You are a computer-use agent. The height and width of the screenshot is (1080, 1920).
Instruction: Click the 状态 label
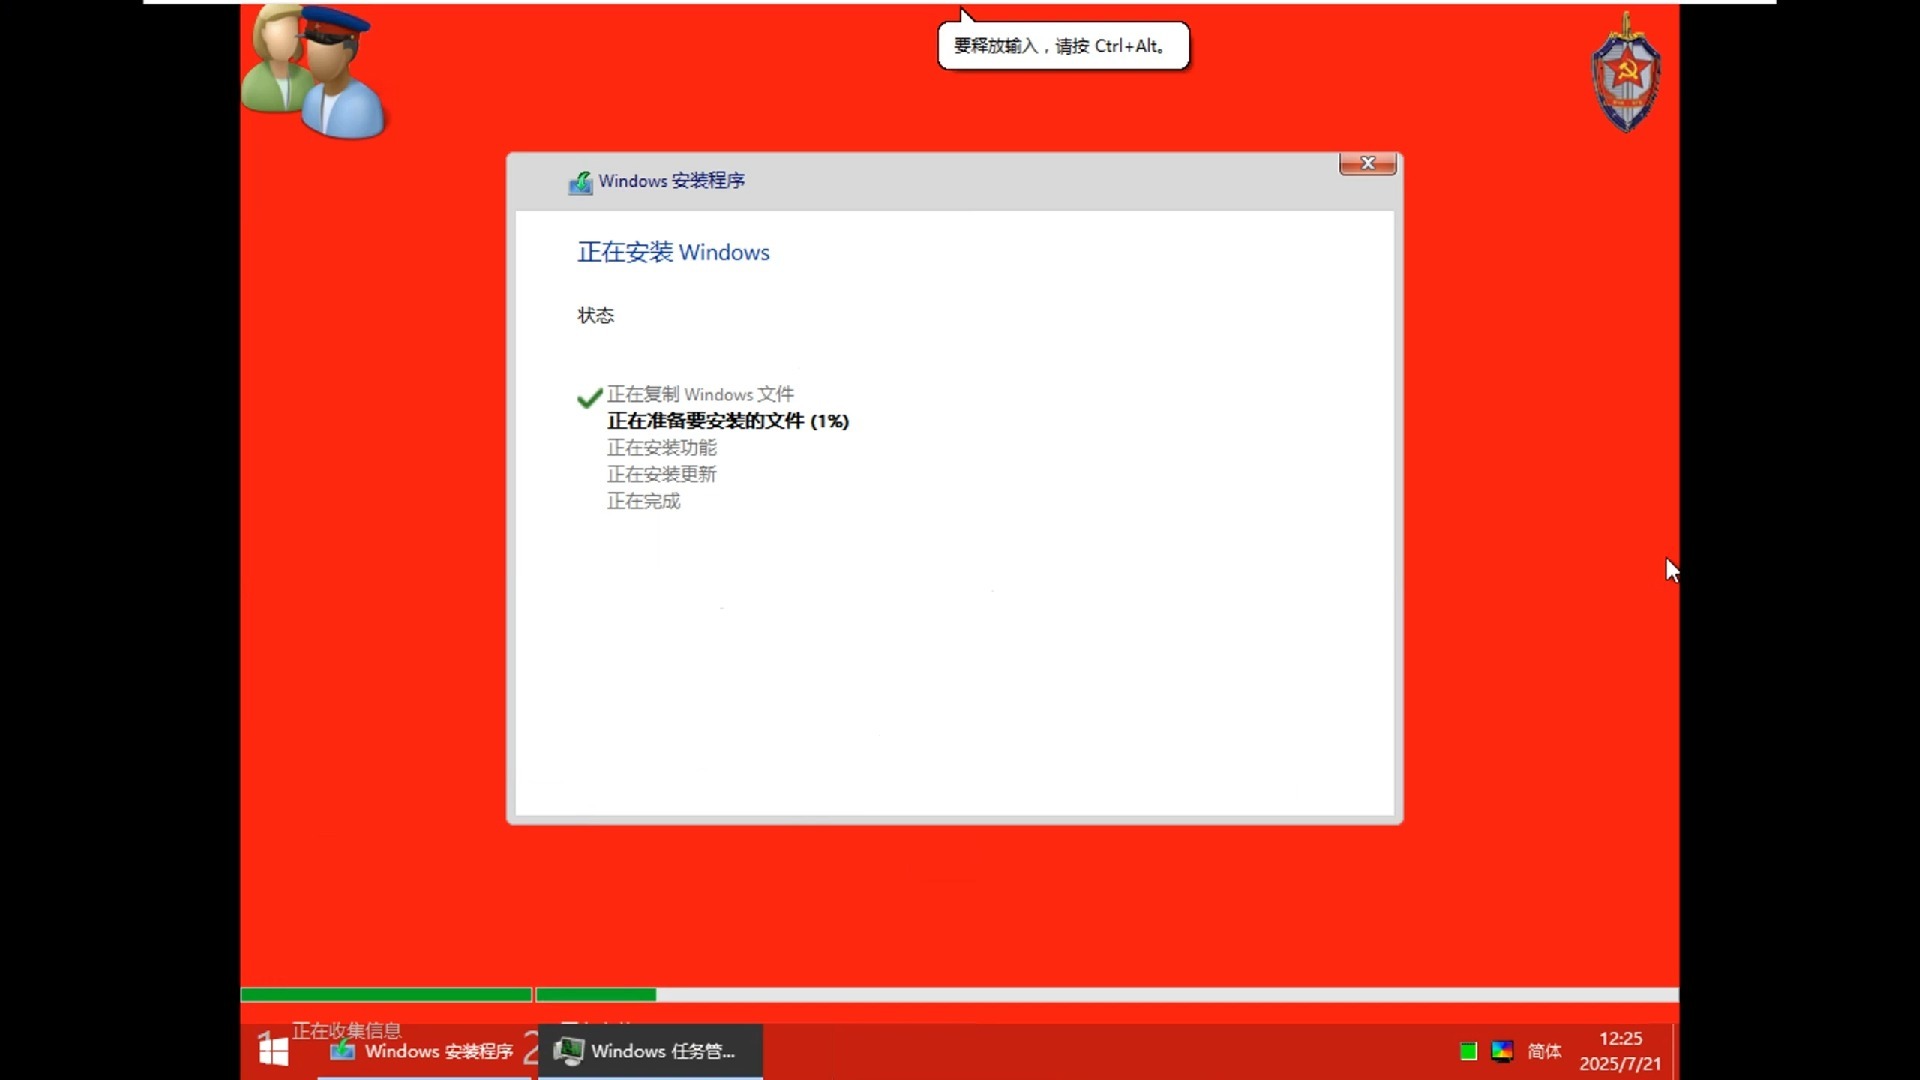[x=595, y=315]
